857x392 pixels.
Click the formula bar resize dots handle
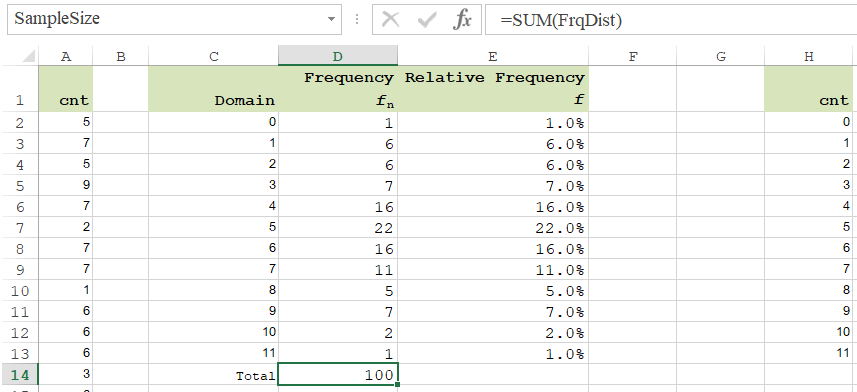point(357,20)
